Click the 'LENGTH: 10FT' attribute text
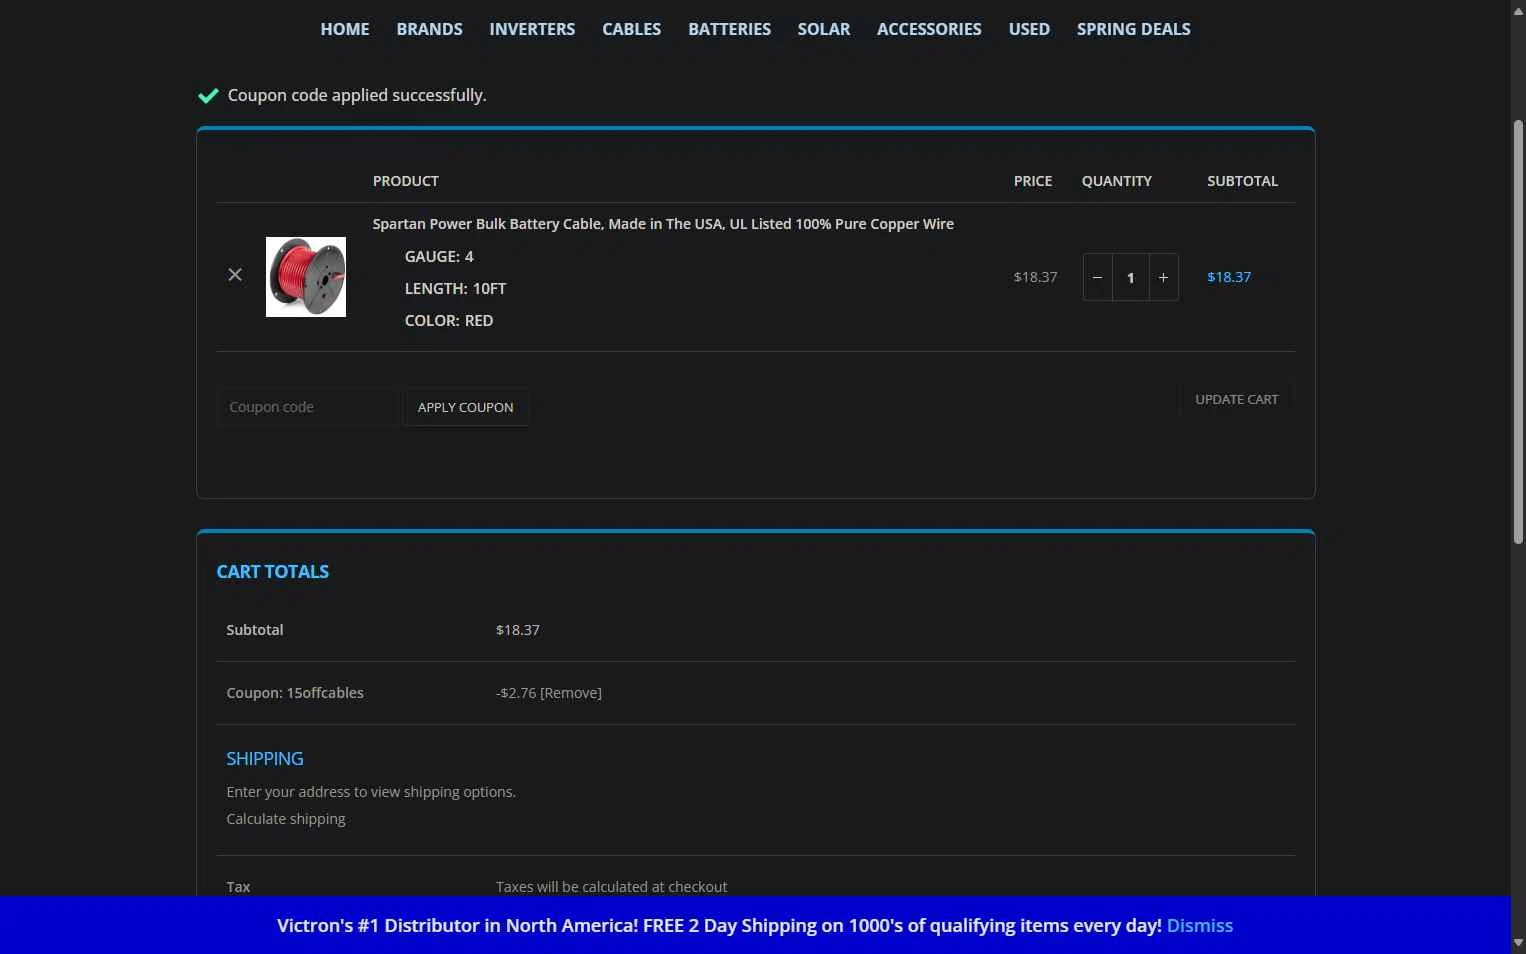The width and height of the screenshot is (1526, 954). click(x=455, y=289)
